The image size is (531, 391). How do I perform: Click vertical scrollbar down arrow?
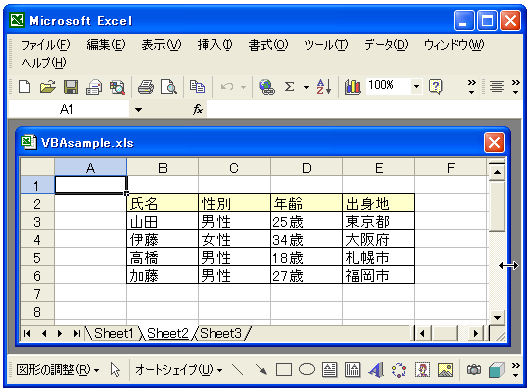(497, 318)
